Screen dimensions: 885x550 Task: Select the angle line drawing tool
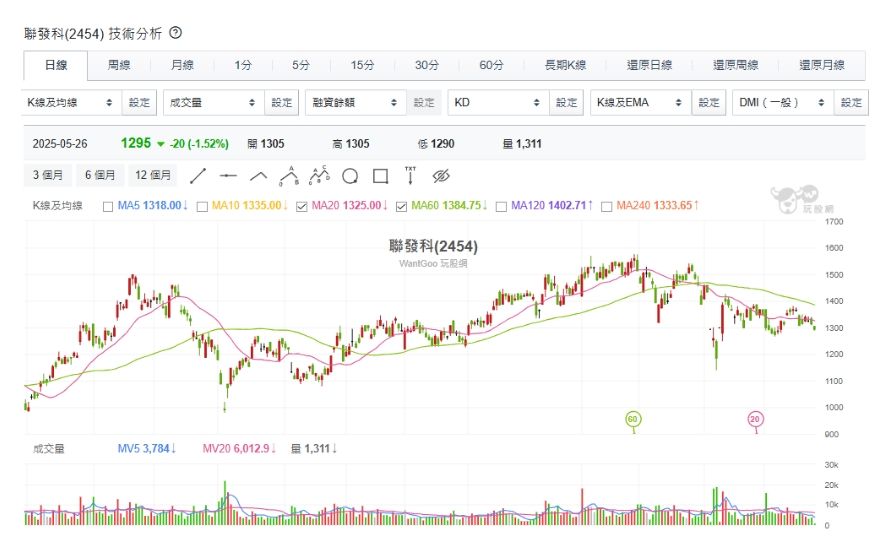(259, 176)
